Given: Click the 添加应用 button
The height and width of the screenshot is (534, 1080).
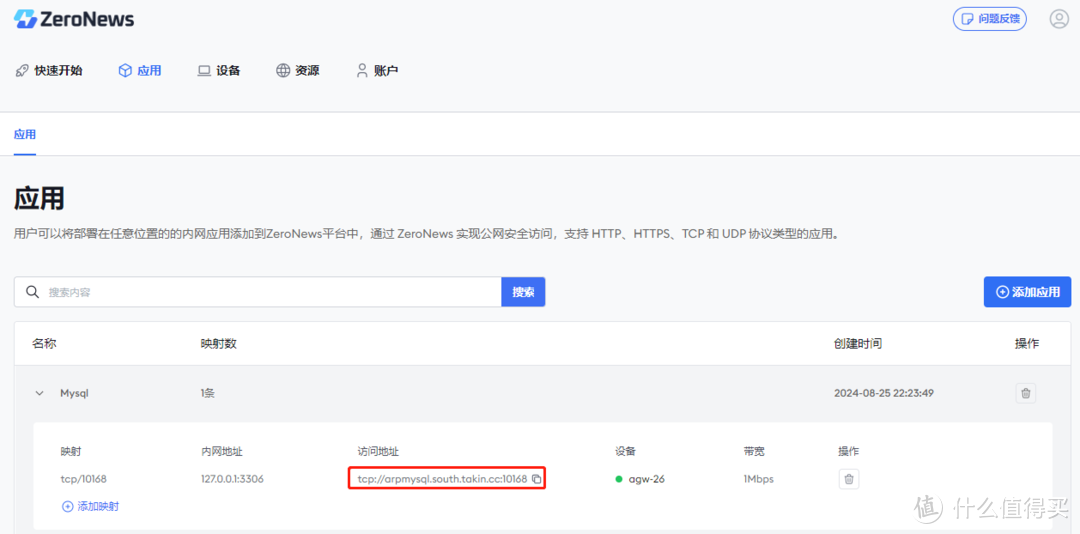Looking at the screenshot, I should (1028, 292).
